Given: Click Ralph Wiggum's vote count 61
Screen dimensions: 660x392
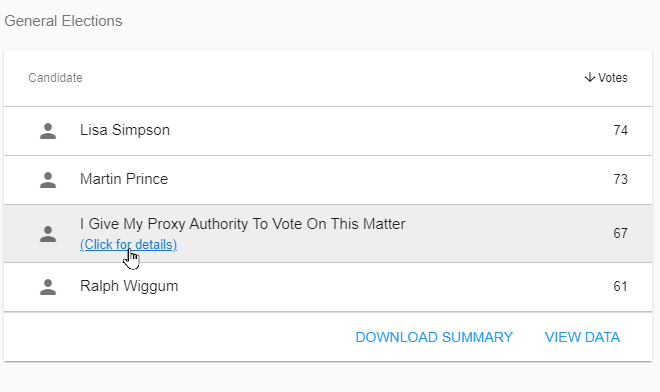Looking at the screenshot, I should tap(620, 286).
